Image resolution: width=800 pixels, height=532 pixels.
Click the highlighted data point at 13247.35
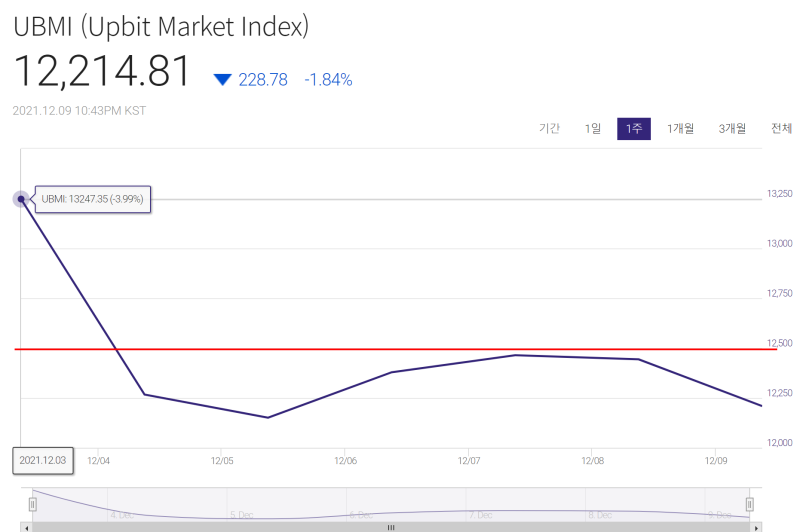pyautogui.click(x=21, y=199)
